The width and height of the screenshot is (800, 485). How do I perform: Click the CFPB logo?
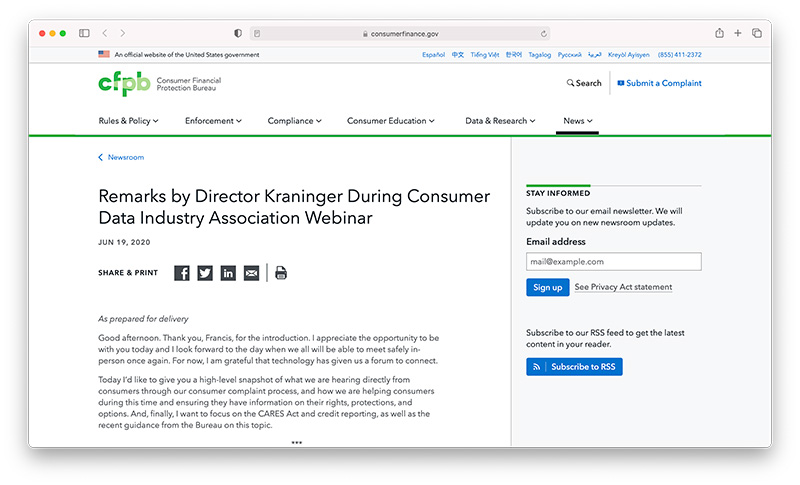[124, 84]
